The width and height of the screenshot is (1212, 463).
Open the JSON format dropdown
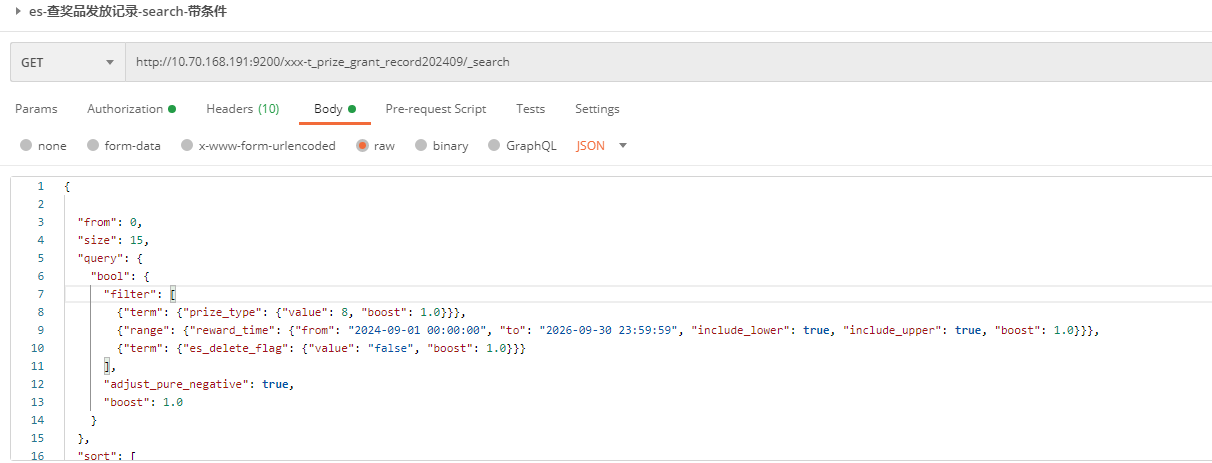[601, 146]
